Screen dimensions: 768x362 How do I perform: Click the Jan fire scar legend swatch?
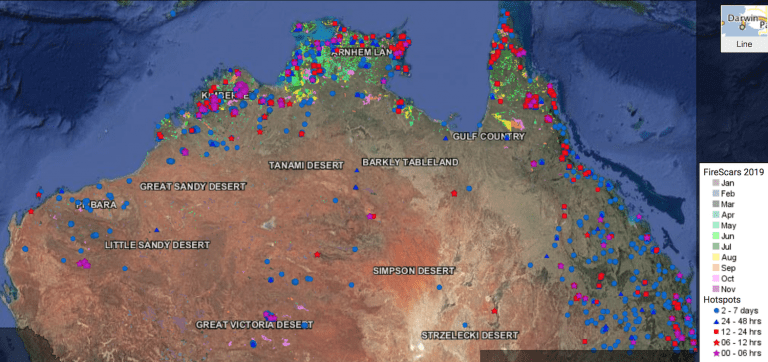coord(716,183)
